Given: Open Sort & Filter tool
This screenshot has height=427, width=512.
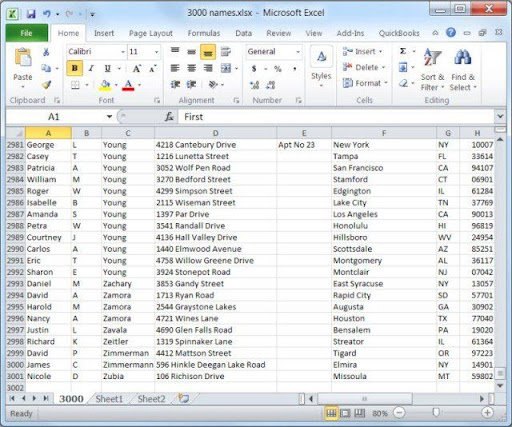Looking at the screenshot, I should [x=432, y=70].
